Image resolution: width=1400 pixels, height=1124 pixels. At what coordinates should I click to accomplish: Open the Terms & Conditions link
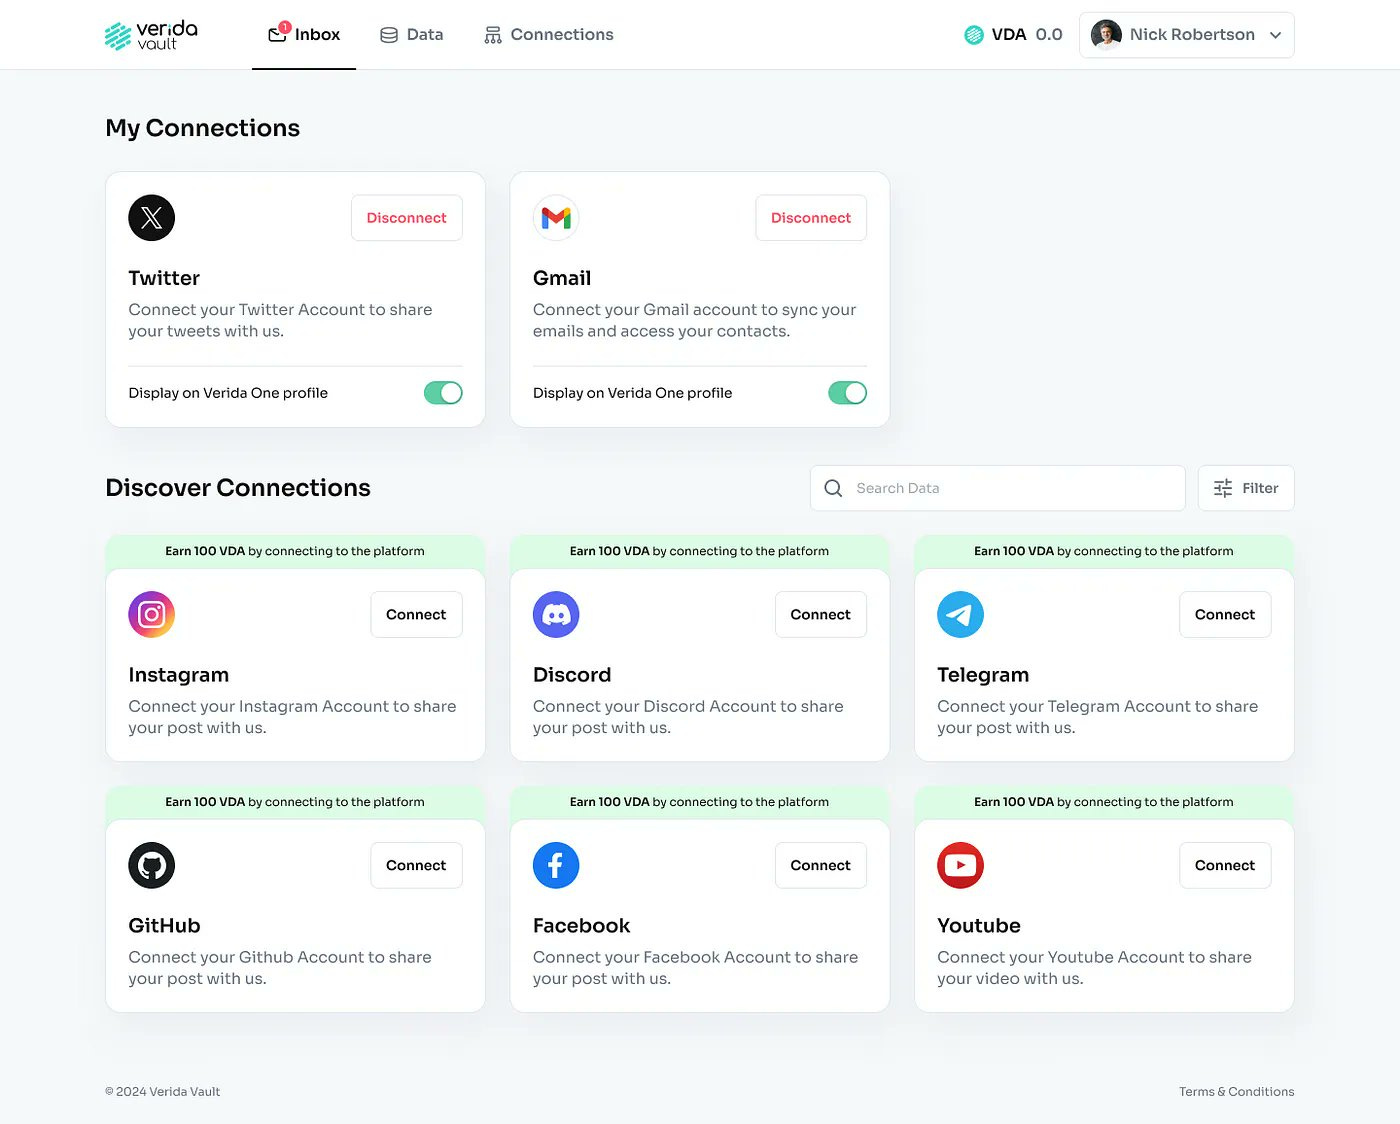pyautogui.click(x=1236, y=1092)
